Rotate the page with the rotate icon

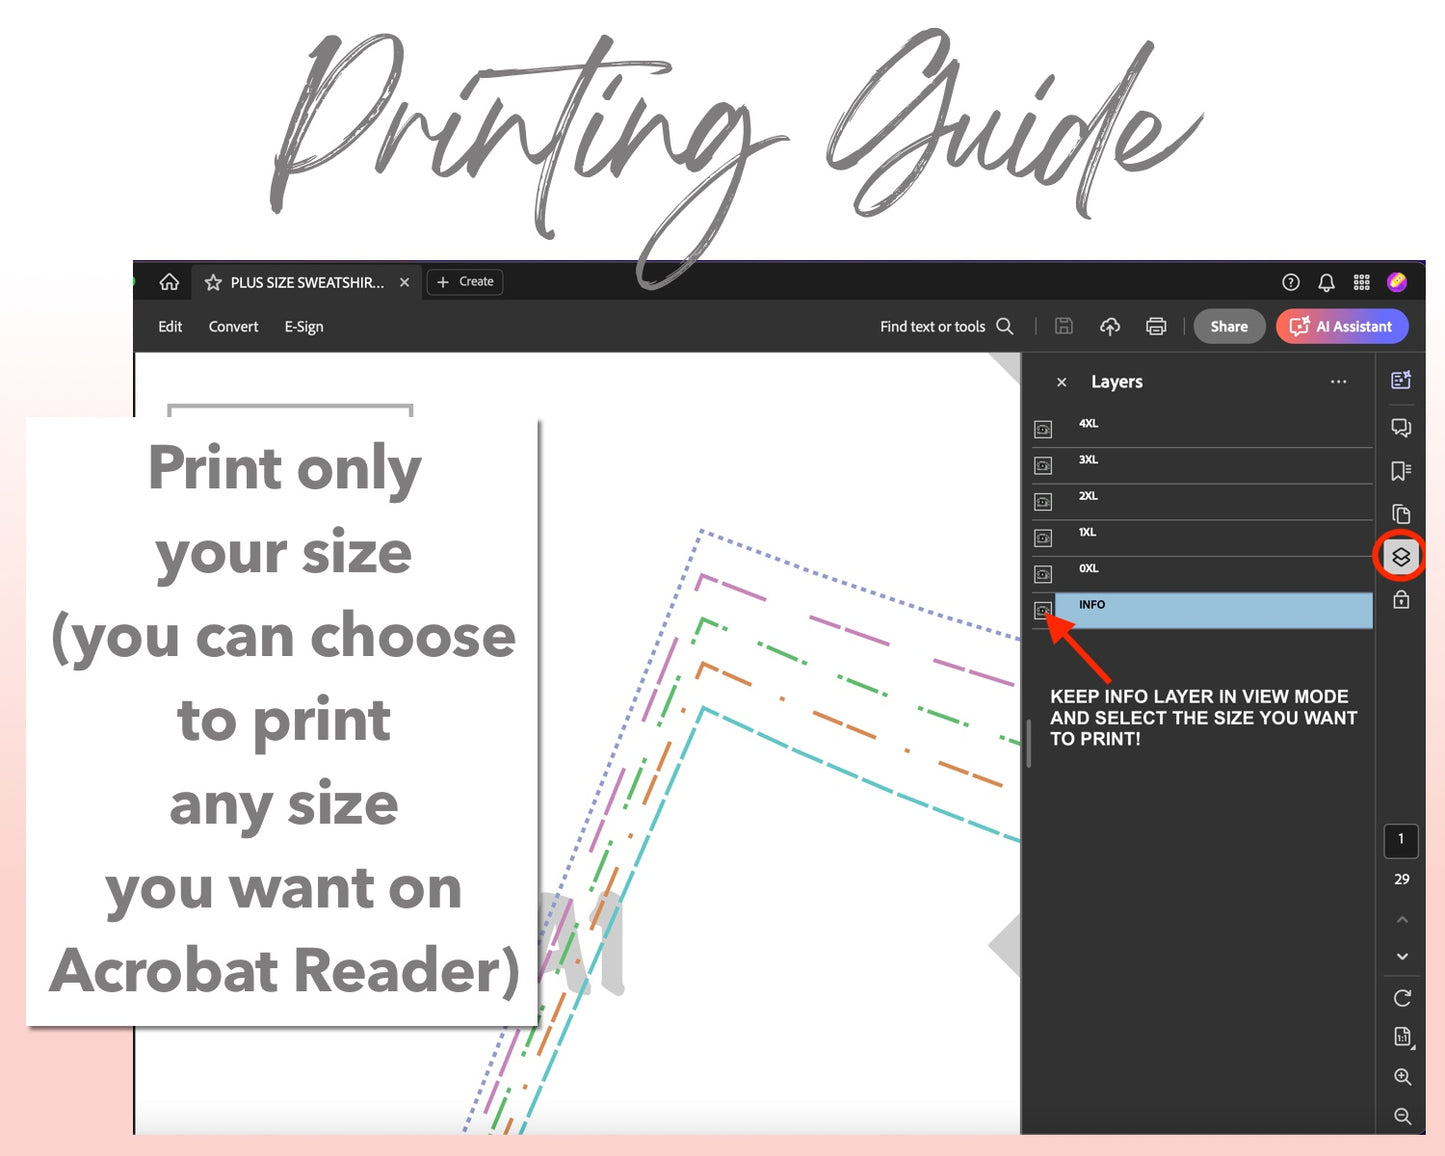[1402, 998]
